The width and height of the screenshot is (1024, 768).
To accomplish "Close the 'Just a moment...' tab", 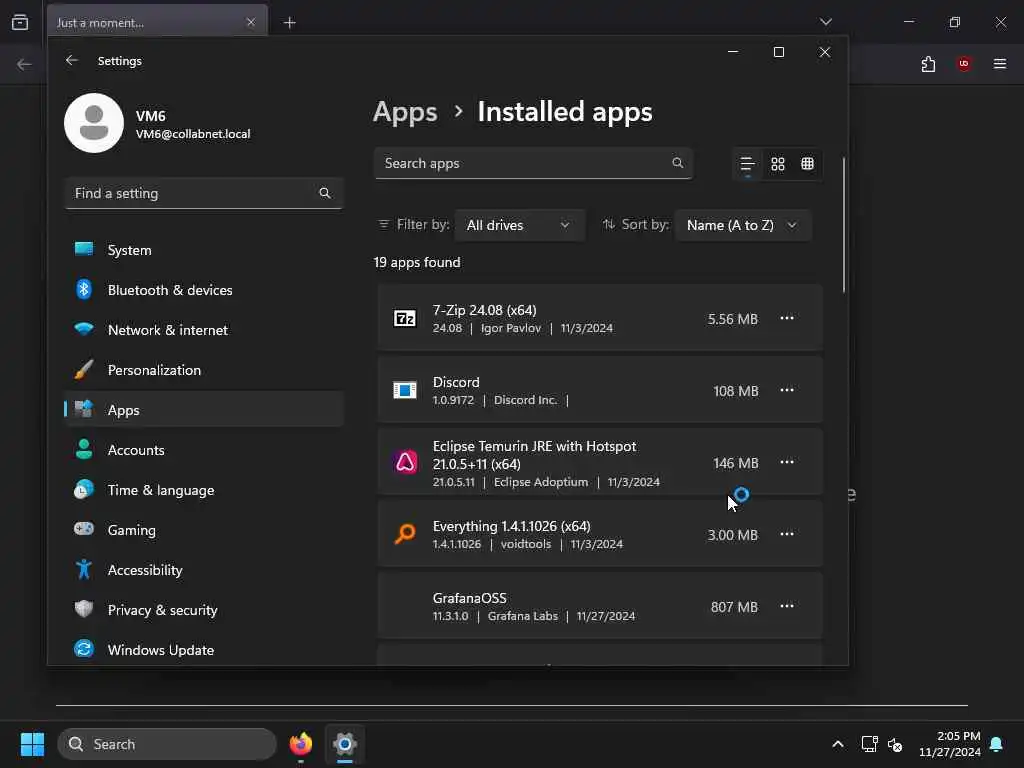I will click(x=251, y=22).
